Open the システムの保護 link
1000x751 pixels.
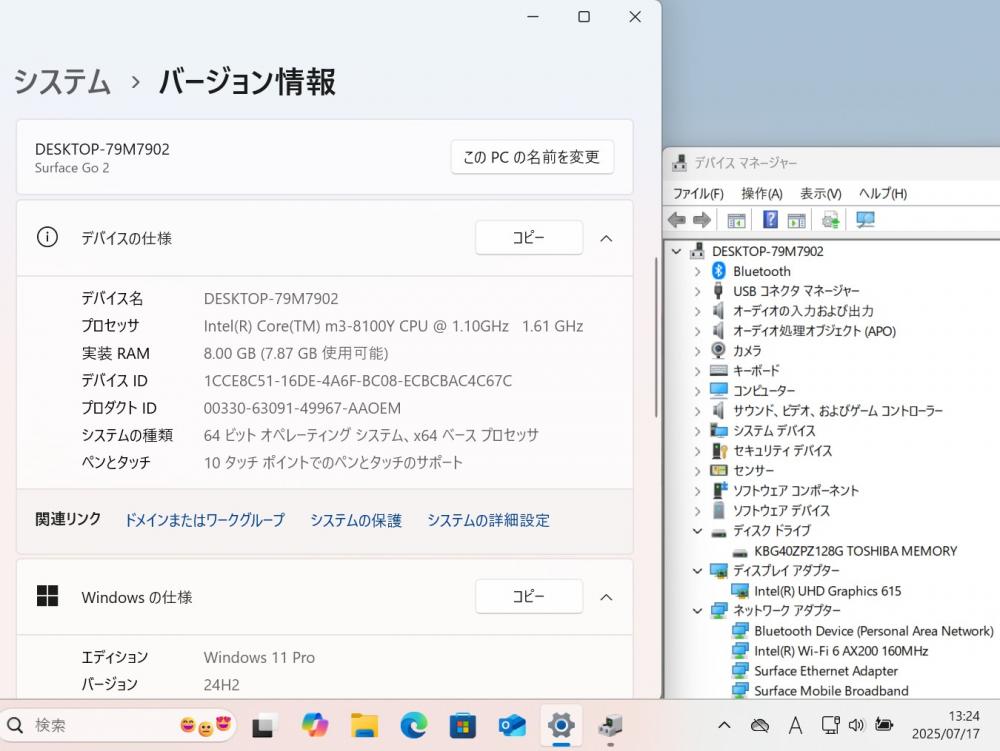[x=356, y=520]
